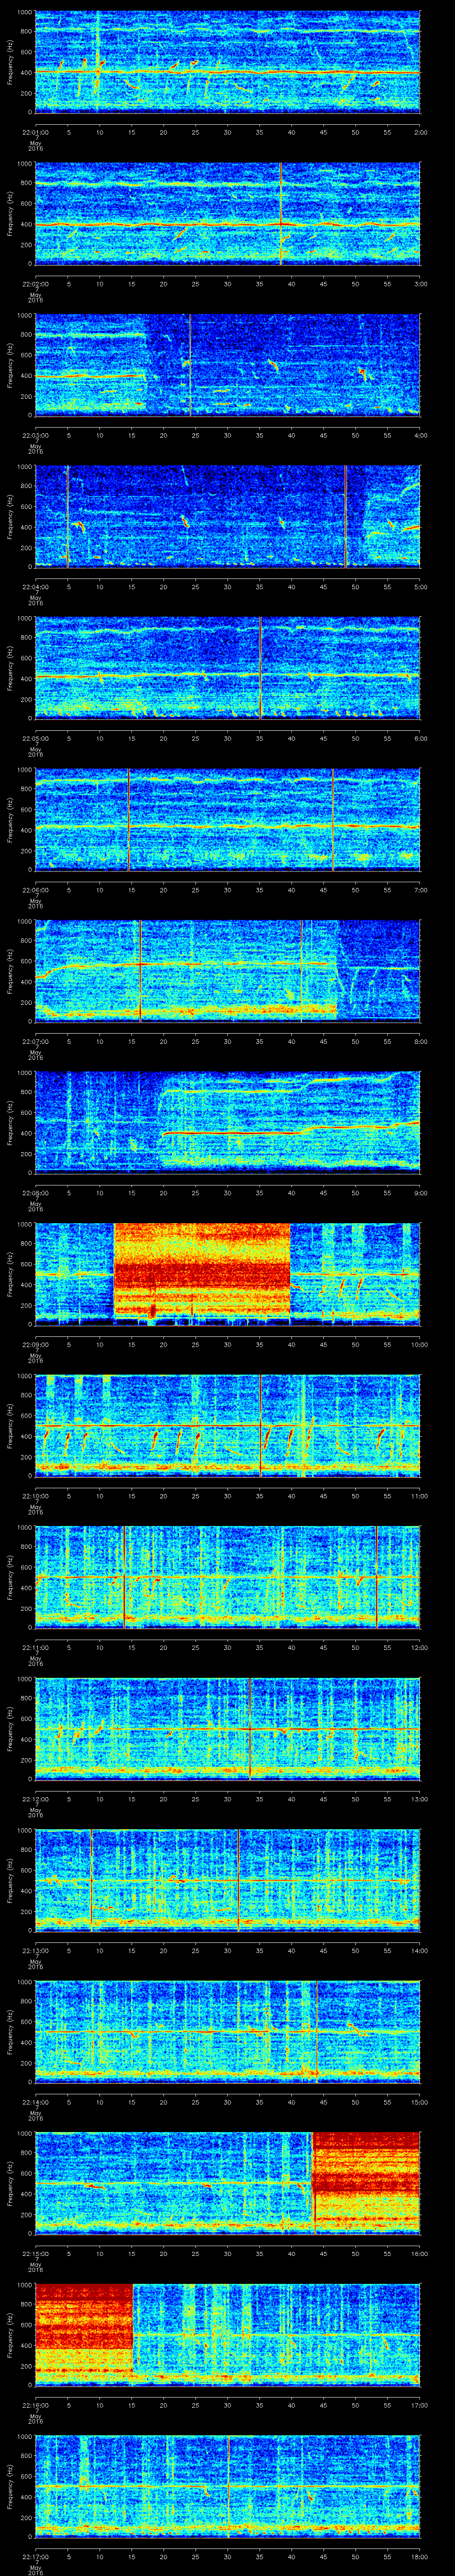
Task: Select the 22:10:00 time label
Action: 35,1495
